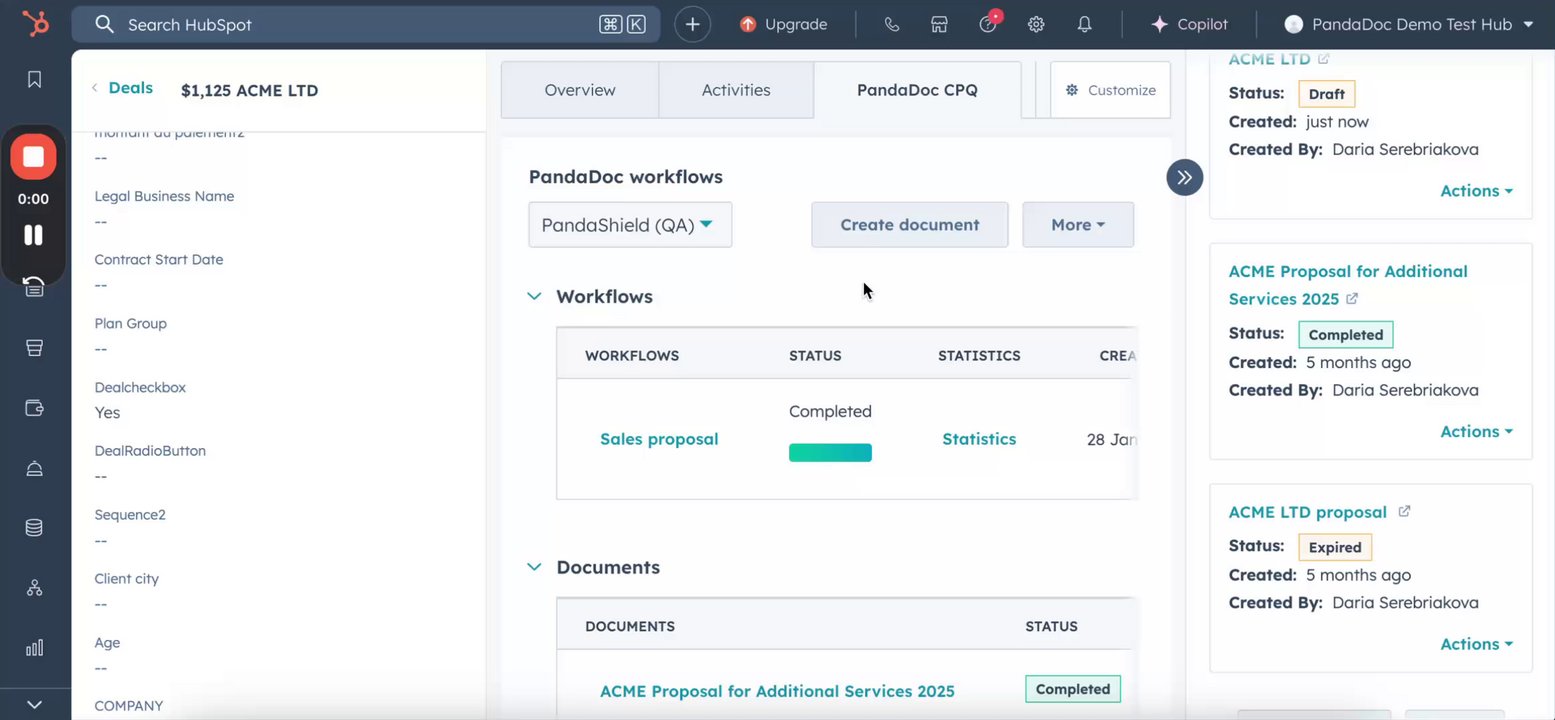Open the More dropdown menu
Viewport: 1555px width, 720px height.
1078,225
